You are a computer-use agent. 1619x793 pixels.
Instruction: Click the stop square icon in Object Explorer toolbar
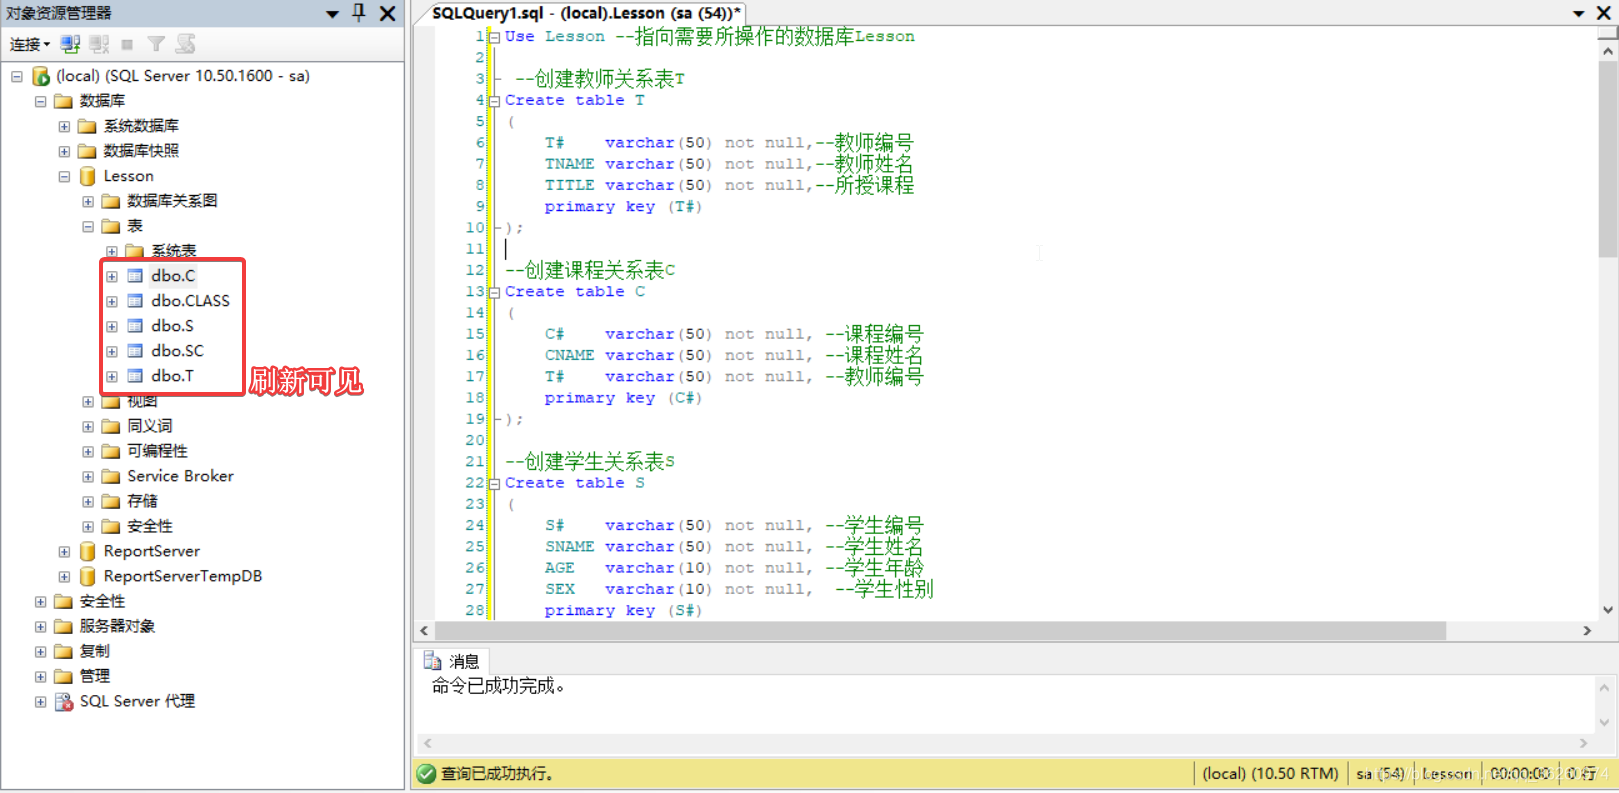pyautogui.click(x=127, y=44)
